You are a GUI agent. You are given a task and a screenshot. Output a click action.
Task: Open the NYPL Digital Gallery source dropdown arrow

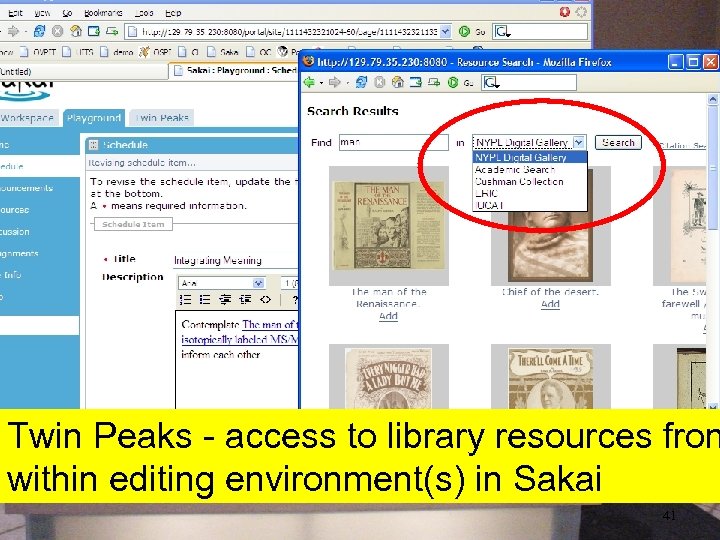coord(579,142)
